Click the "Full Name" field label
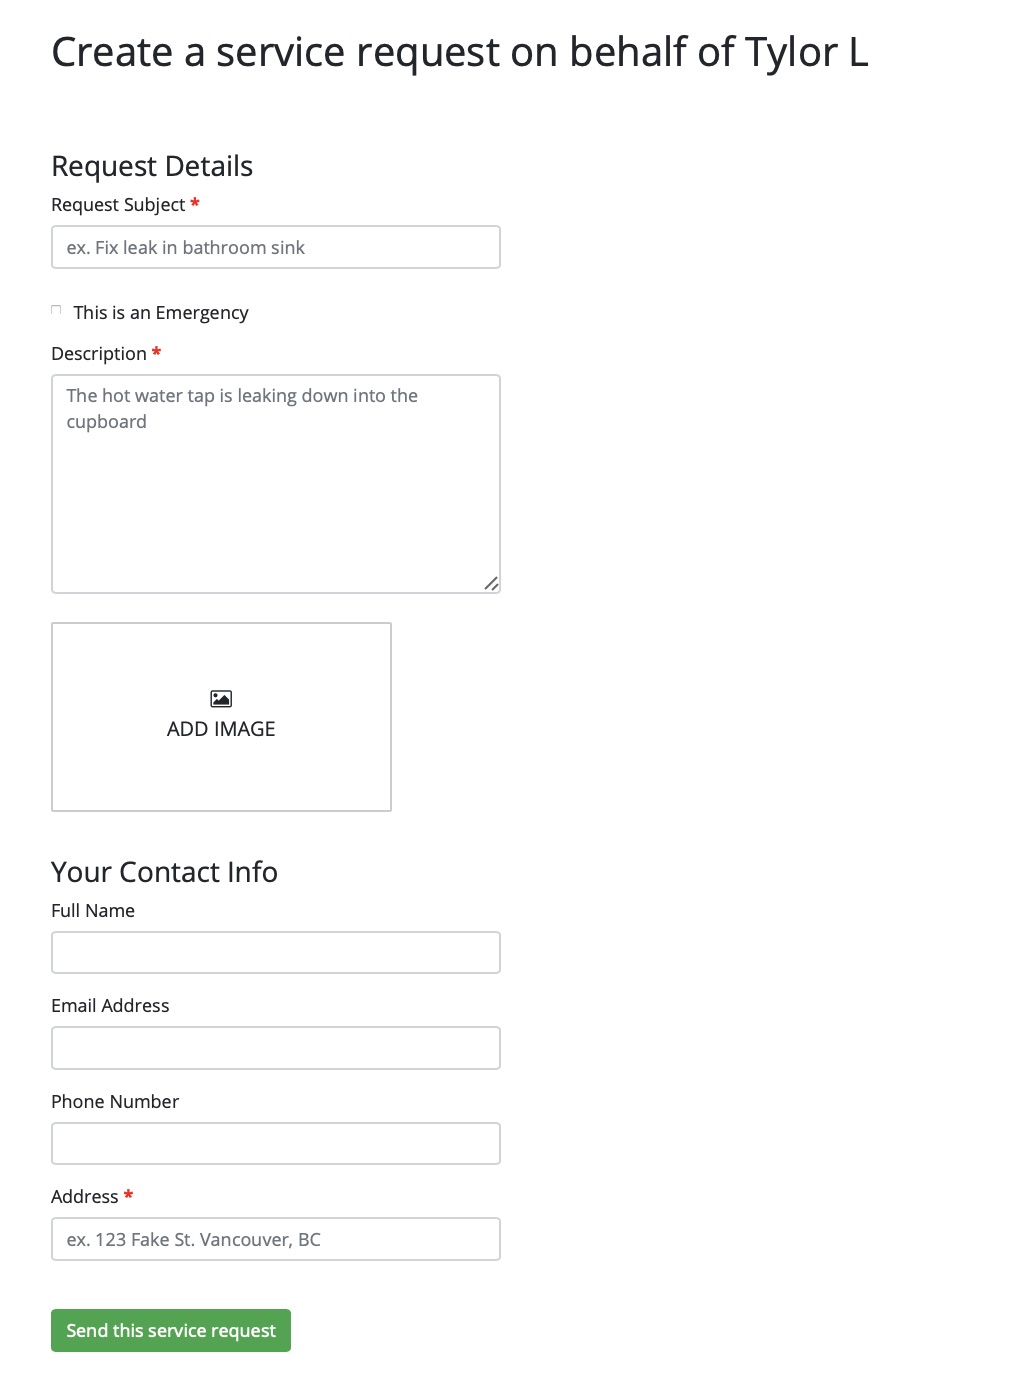The image size is (1024, 1400). click(93, 911)
